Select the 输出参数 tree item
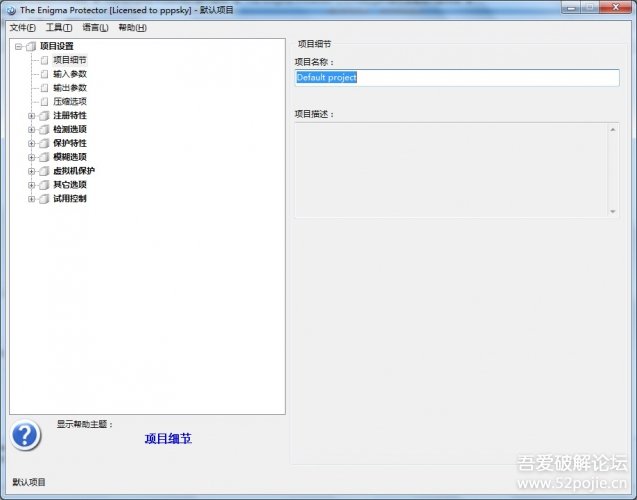This screenshot has height=500, width=637. 69,88
